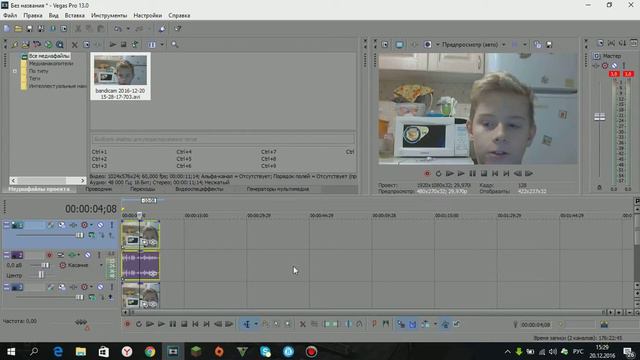Screen dimensions: 640x360
Task: Open the Вставка menu
Action: pos(75,16)
